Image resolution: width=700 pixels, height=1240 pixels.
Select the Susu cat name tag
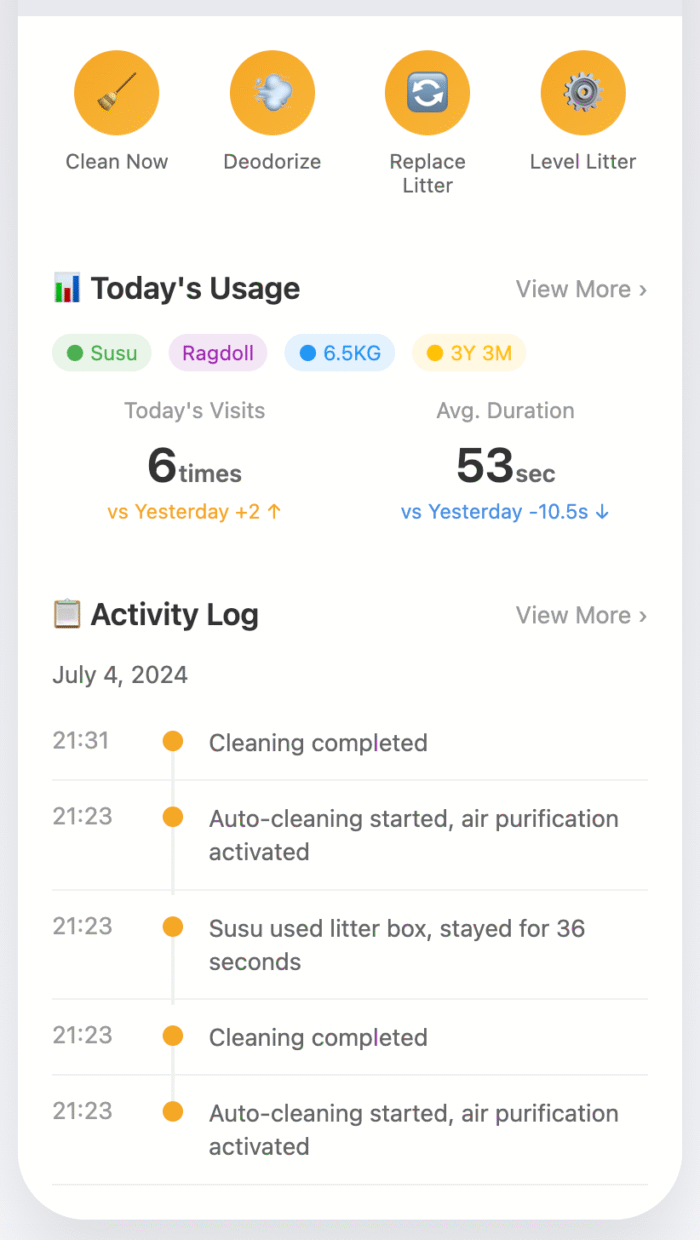[102, 353]
